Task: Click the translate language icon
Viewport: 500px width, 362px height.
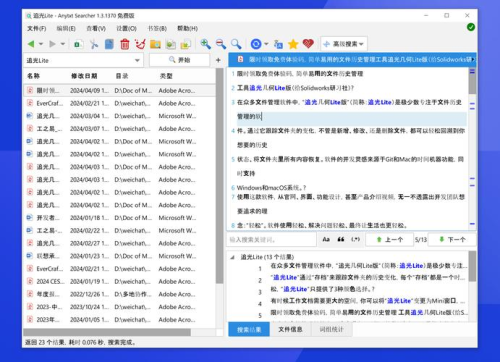Action: pos(278,44)
